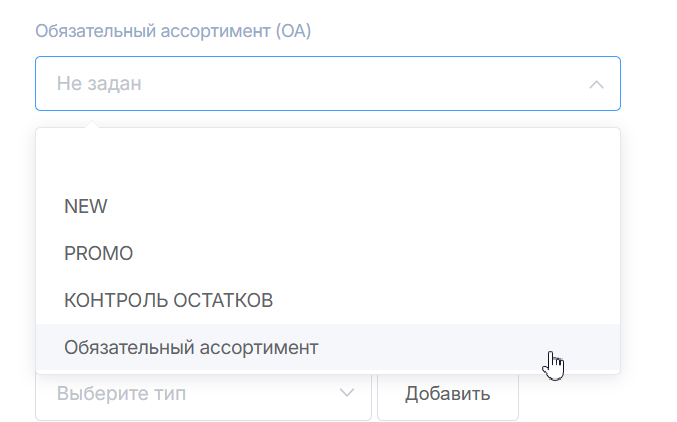Viewport: 677px width, 422px height.
Task: Click the NEW entry under blank row
Action: (x=86, y=207)
